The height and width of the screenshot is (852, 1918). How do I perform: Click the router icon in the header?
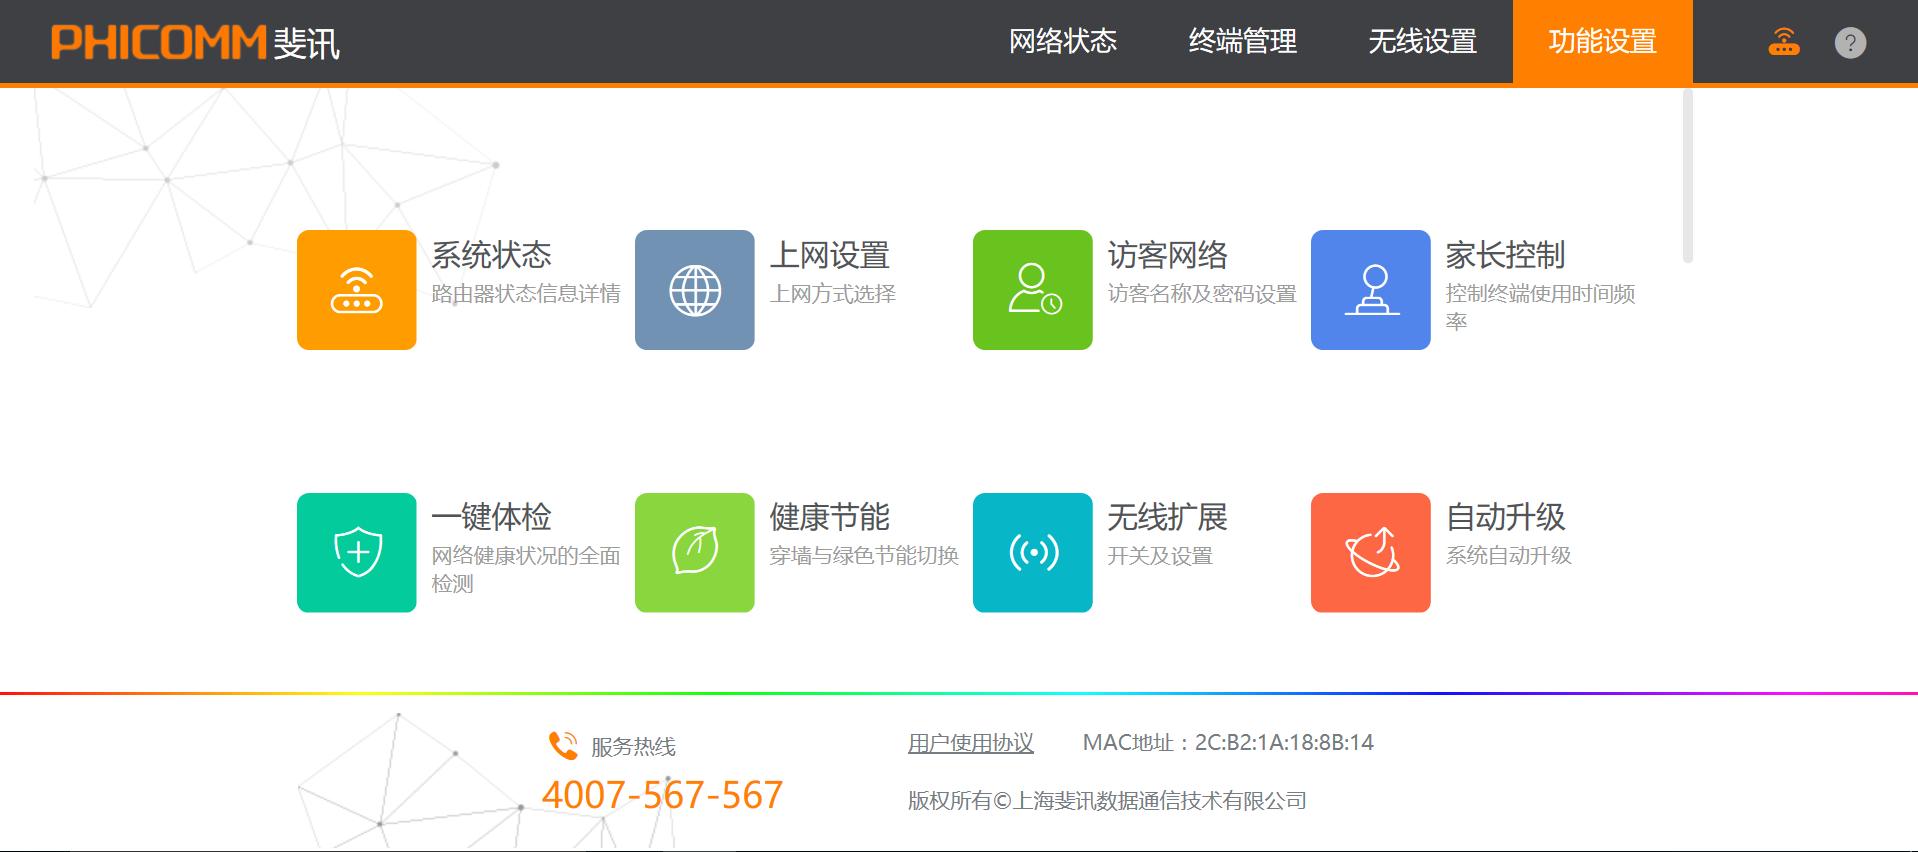(x=1783, y=42)
